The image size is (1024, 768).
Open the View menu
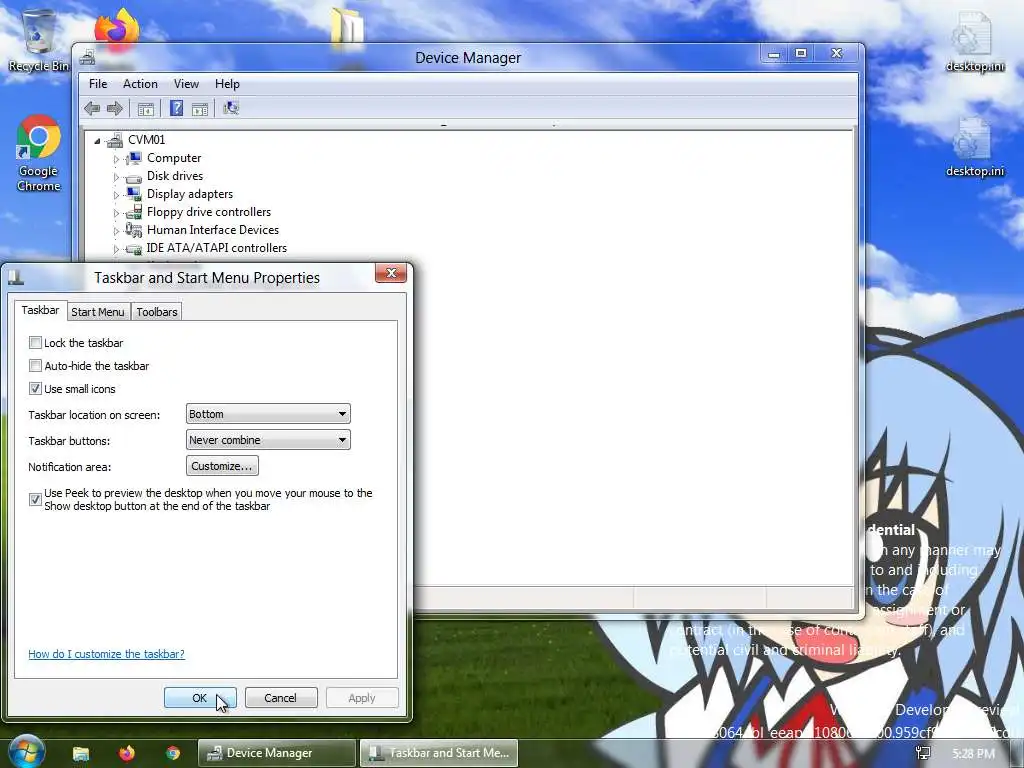click(186, 84)
